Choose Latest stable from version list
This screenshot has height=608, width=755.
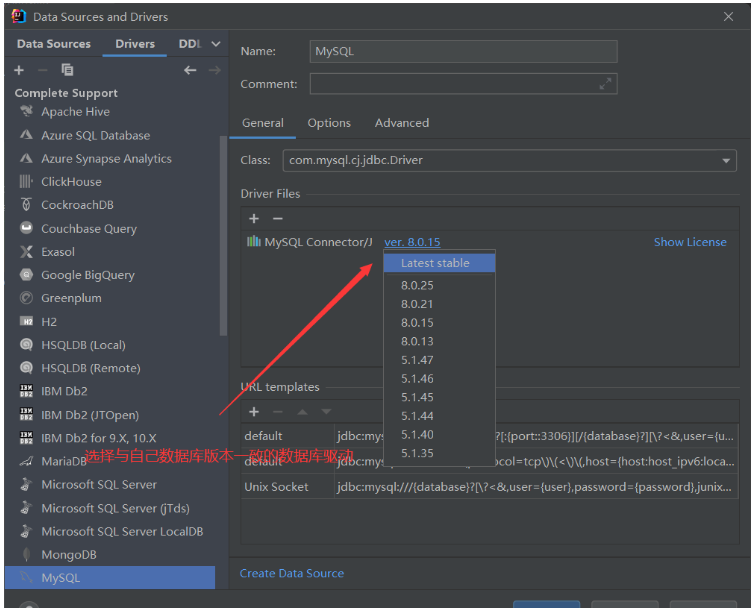point(434,263)
